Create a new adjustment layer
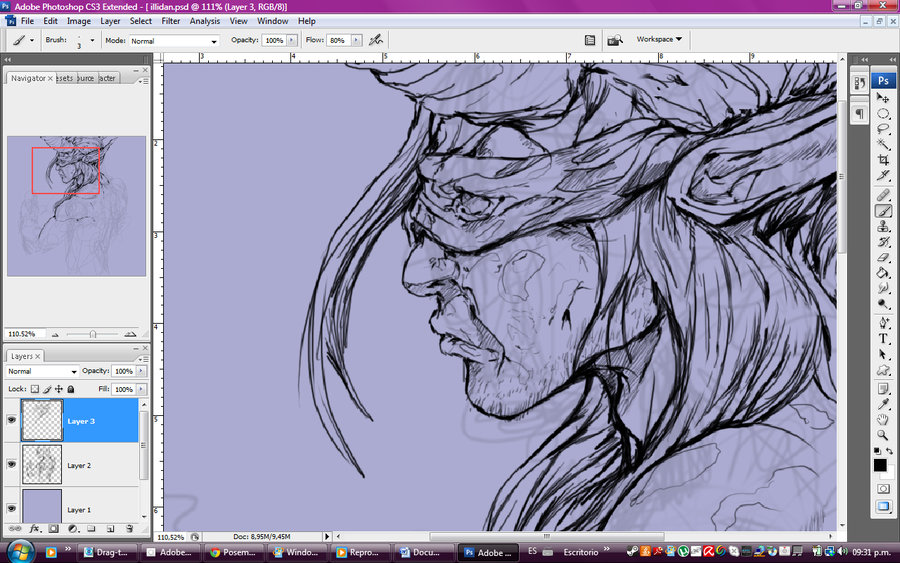Viewport: 900px width, 563px height. 72,529
